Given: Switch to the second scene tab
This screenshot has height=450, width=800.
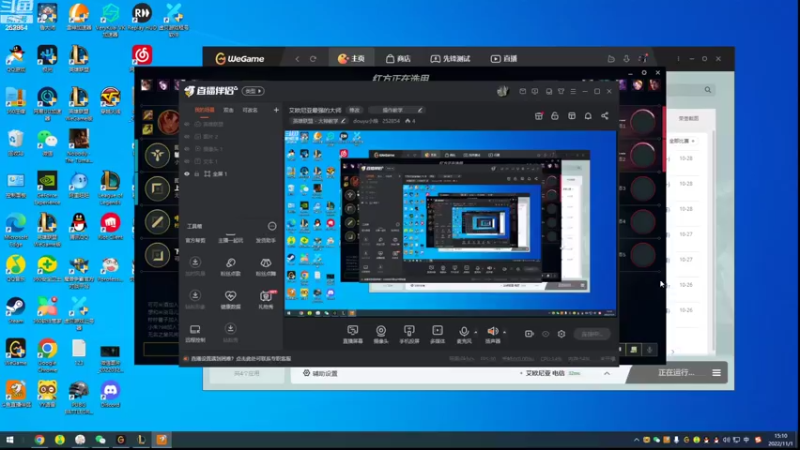Looking at the screenshot, I should click(229, 110).
